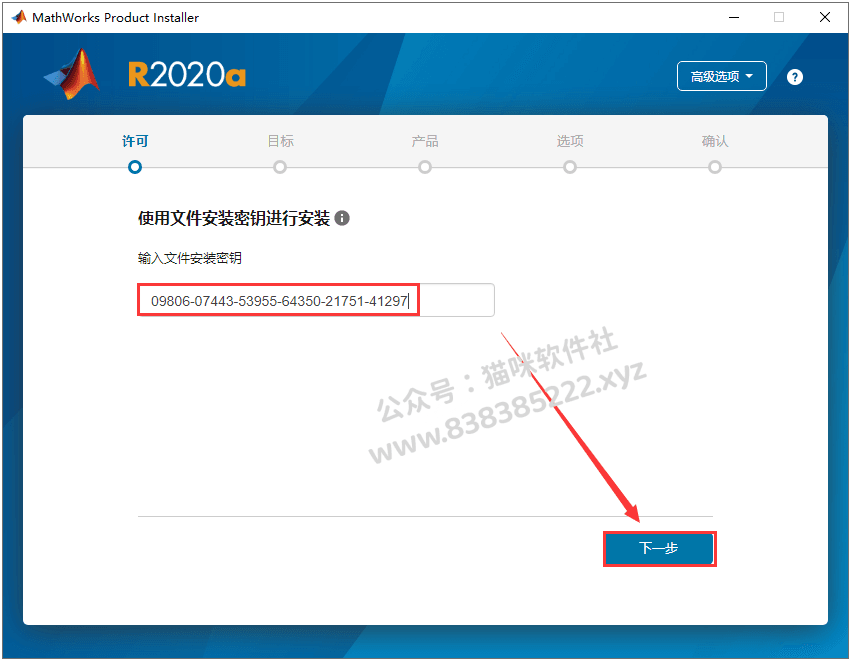Open the 高级选项 dropdown
The image size is (854, 663).
coord(721,76)
